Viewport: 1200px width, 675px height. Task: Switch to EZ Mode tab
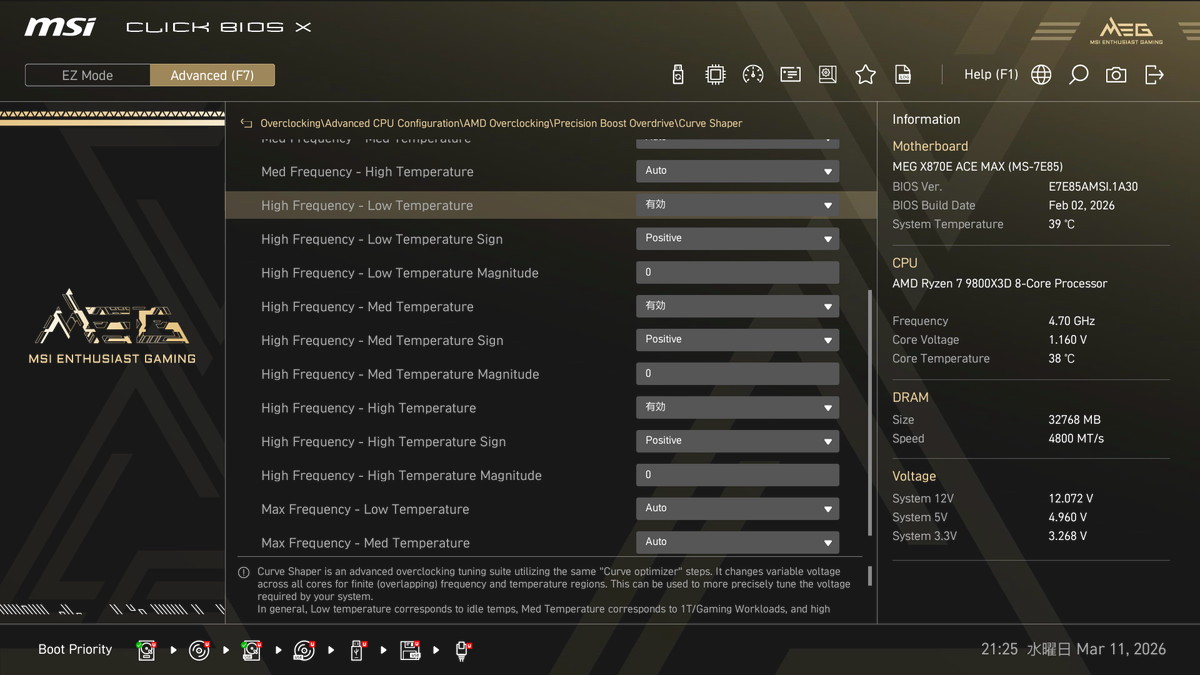pyautogui.click(x=88, y=75)
